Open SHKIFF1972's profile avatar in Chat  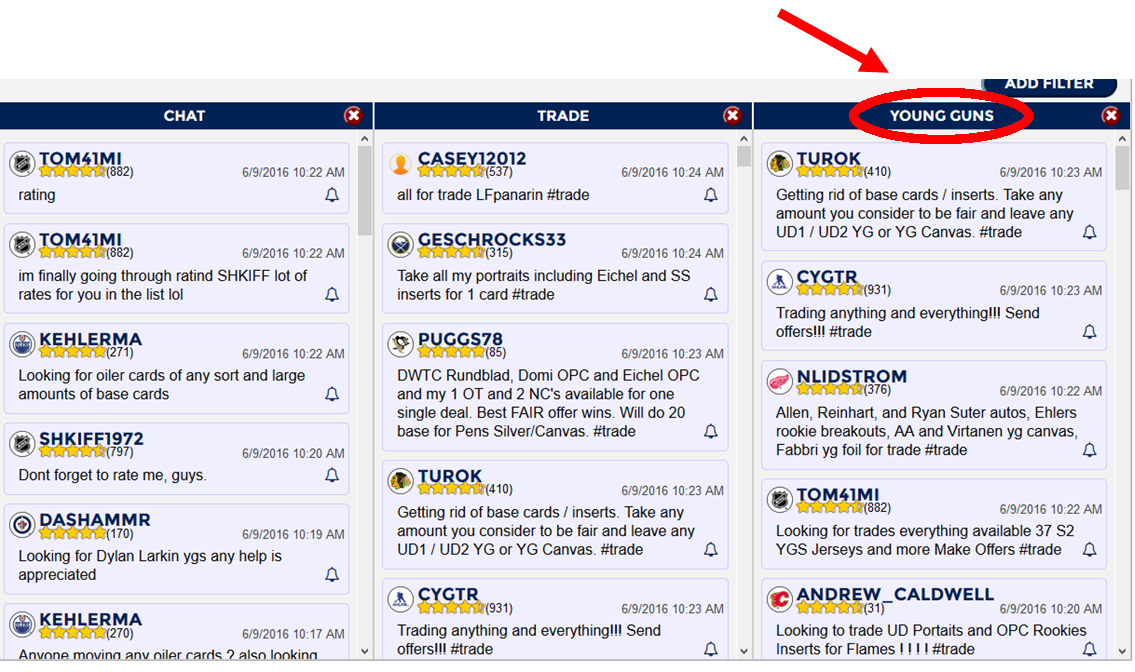22,444
